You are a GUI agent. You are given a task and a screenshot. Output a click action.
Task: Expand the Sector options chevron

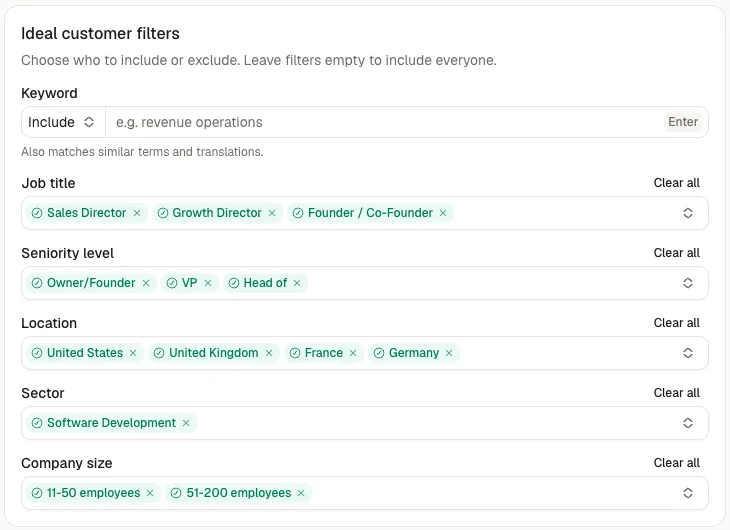(x=688, y=423)
